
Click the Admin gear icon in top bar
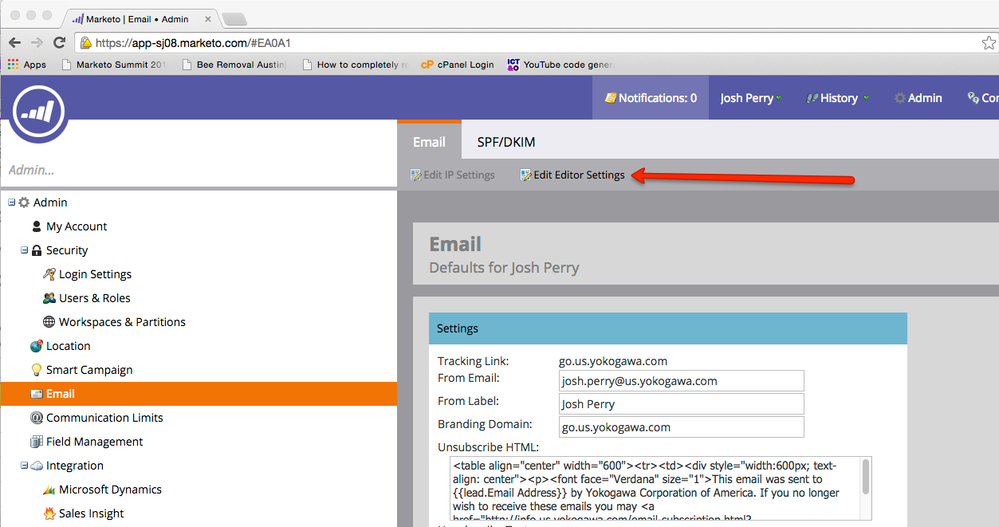900,98
